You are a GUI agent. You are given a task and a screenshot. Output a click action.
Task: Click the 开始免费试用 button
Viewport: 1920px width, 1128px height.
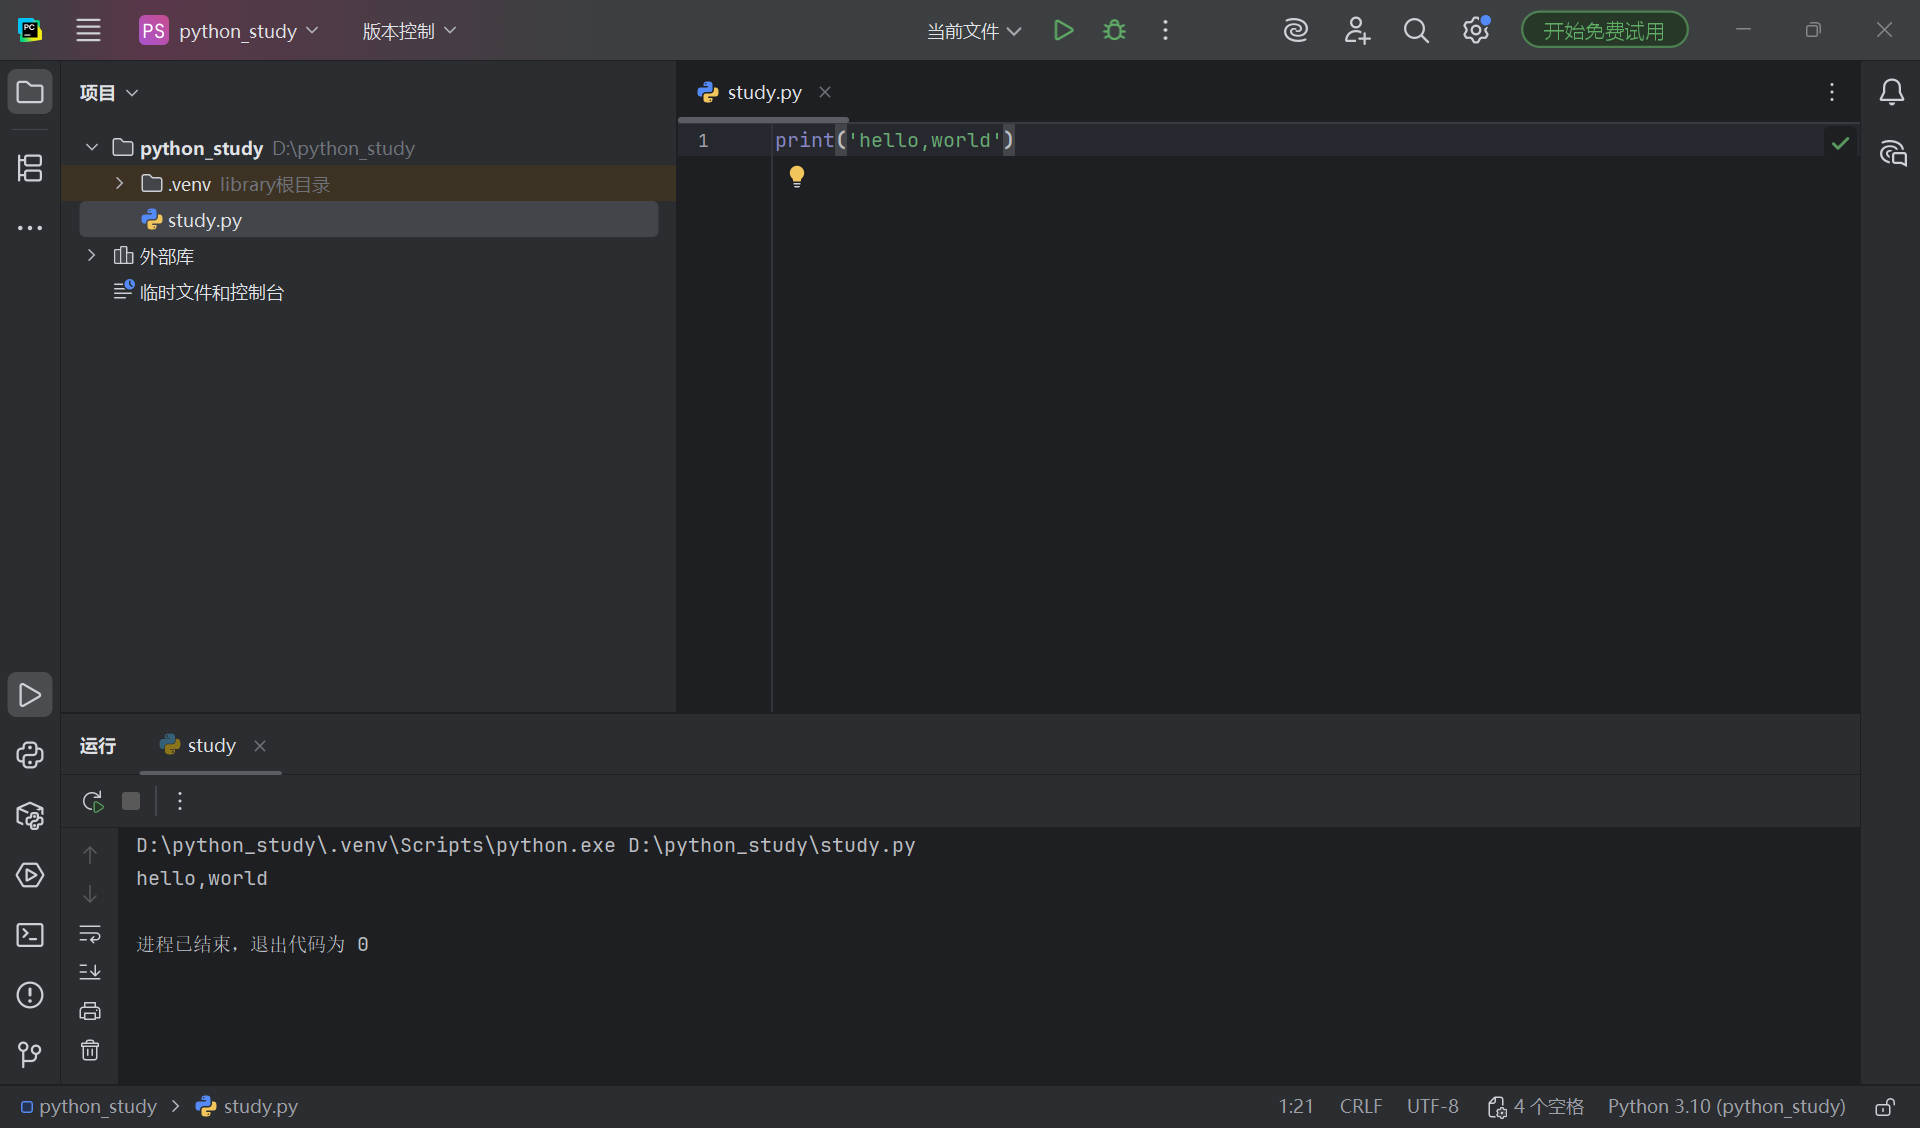(x=1603, y=29)
